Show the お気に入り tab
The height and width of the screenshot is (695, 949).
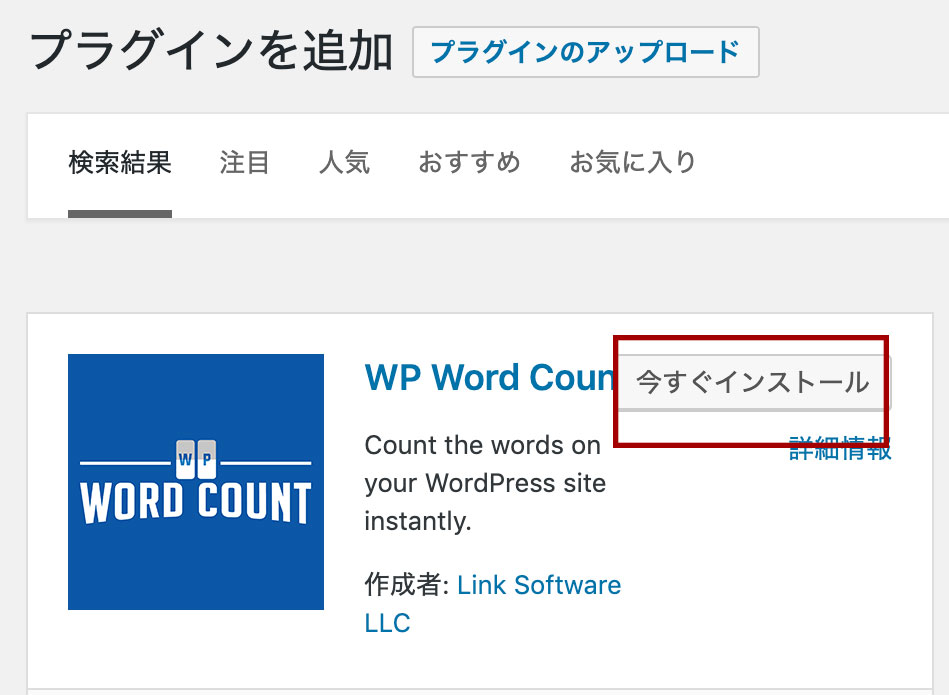coord(632,162)
